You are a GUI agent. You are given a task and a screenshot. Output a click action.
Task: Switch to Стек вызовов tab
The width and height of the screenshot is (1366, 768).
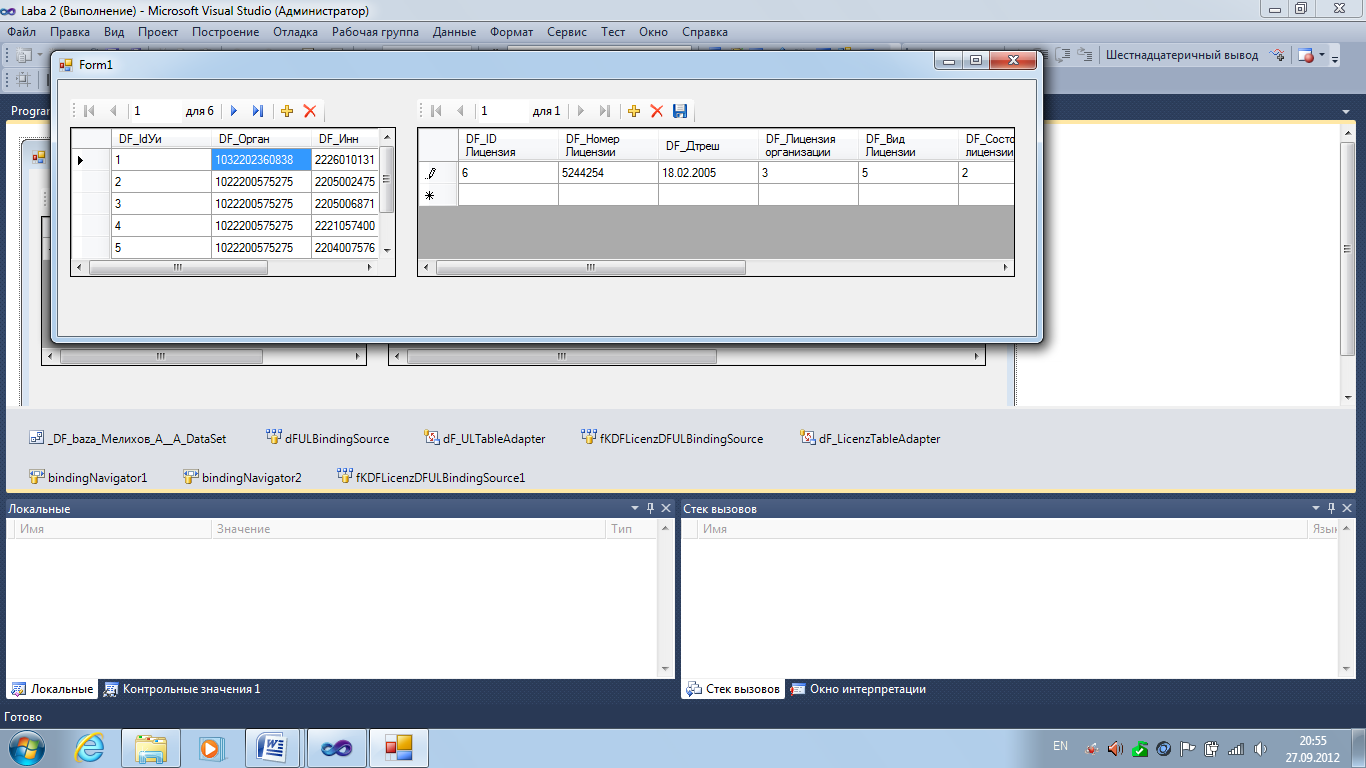pyautogui.click(x=733, y=689)
